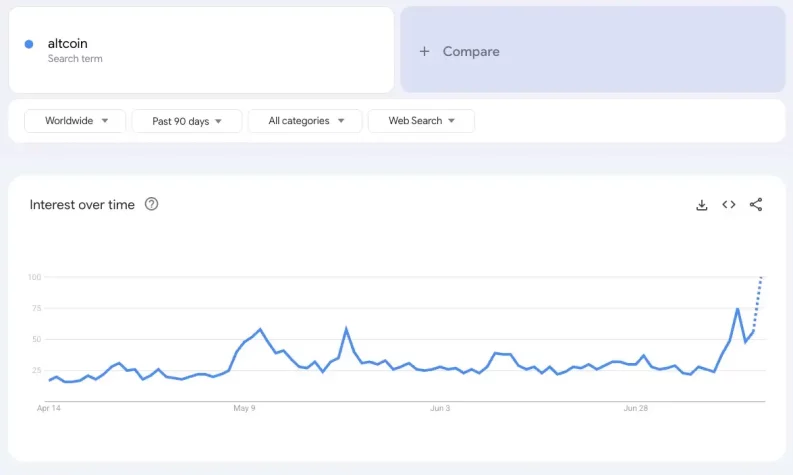Click the Apr 14 date label
The height and width of the screenshot is (475, 793).
48,408
